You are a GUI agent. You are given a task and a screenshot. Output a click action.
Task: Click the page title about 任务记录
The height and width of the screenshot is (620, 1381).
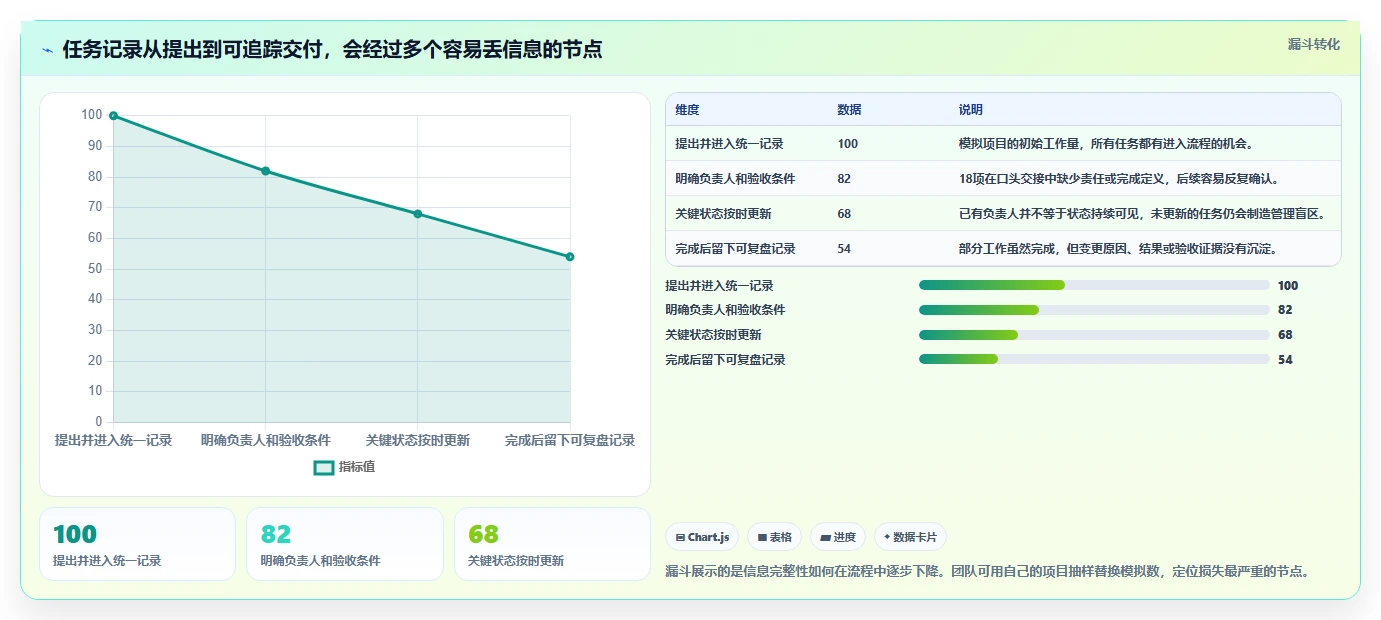tap(332, 50)
